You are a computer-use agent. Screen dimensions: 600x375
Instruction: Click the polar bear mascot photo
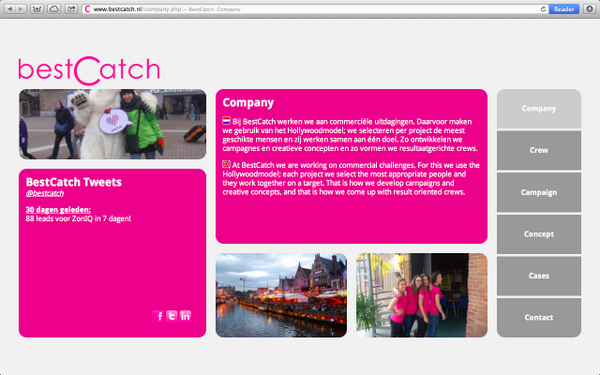point(112,124)
